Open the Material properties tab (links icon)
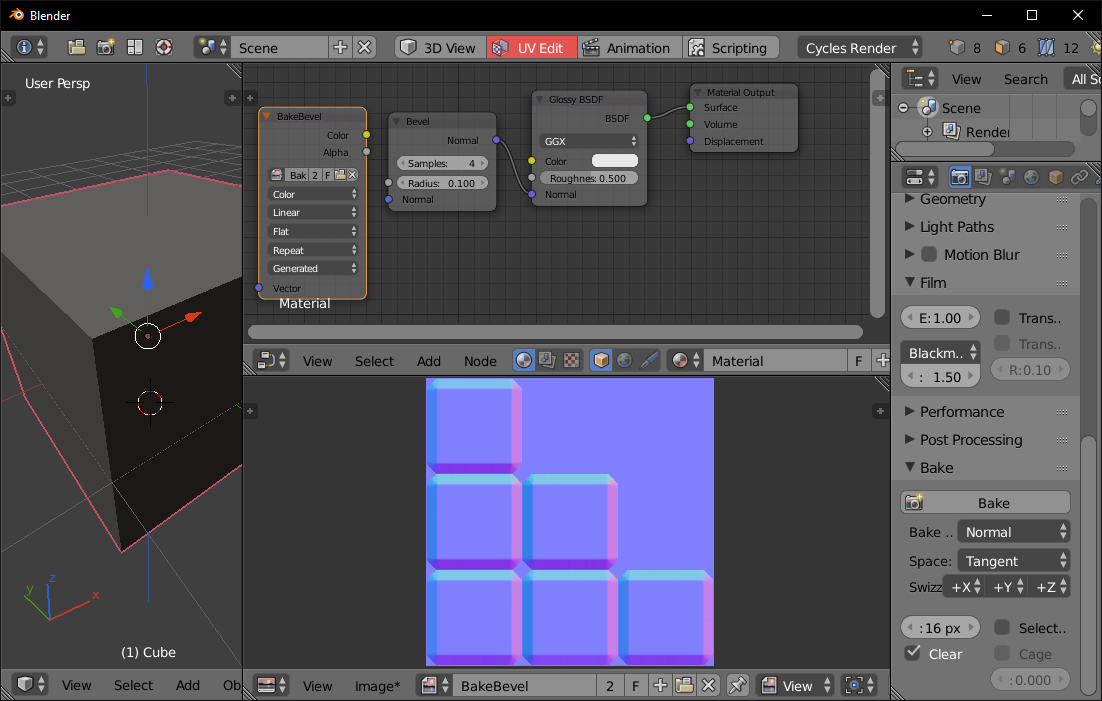Viewport: 1102px width, 701px height. coord(1080,177)
